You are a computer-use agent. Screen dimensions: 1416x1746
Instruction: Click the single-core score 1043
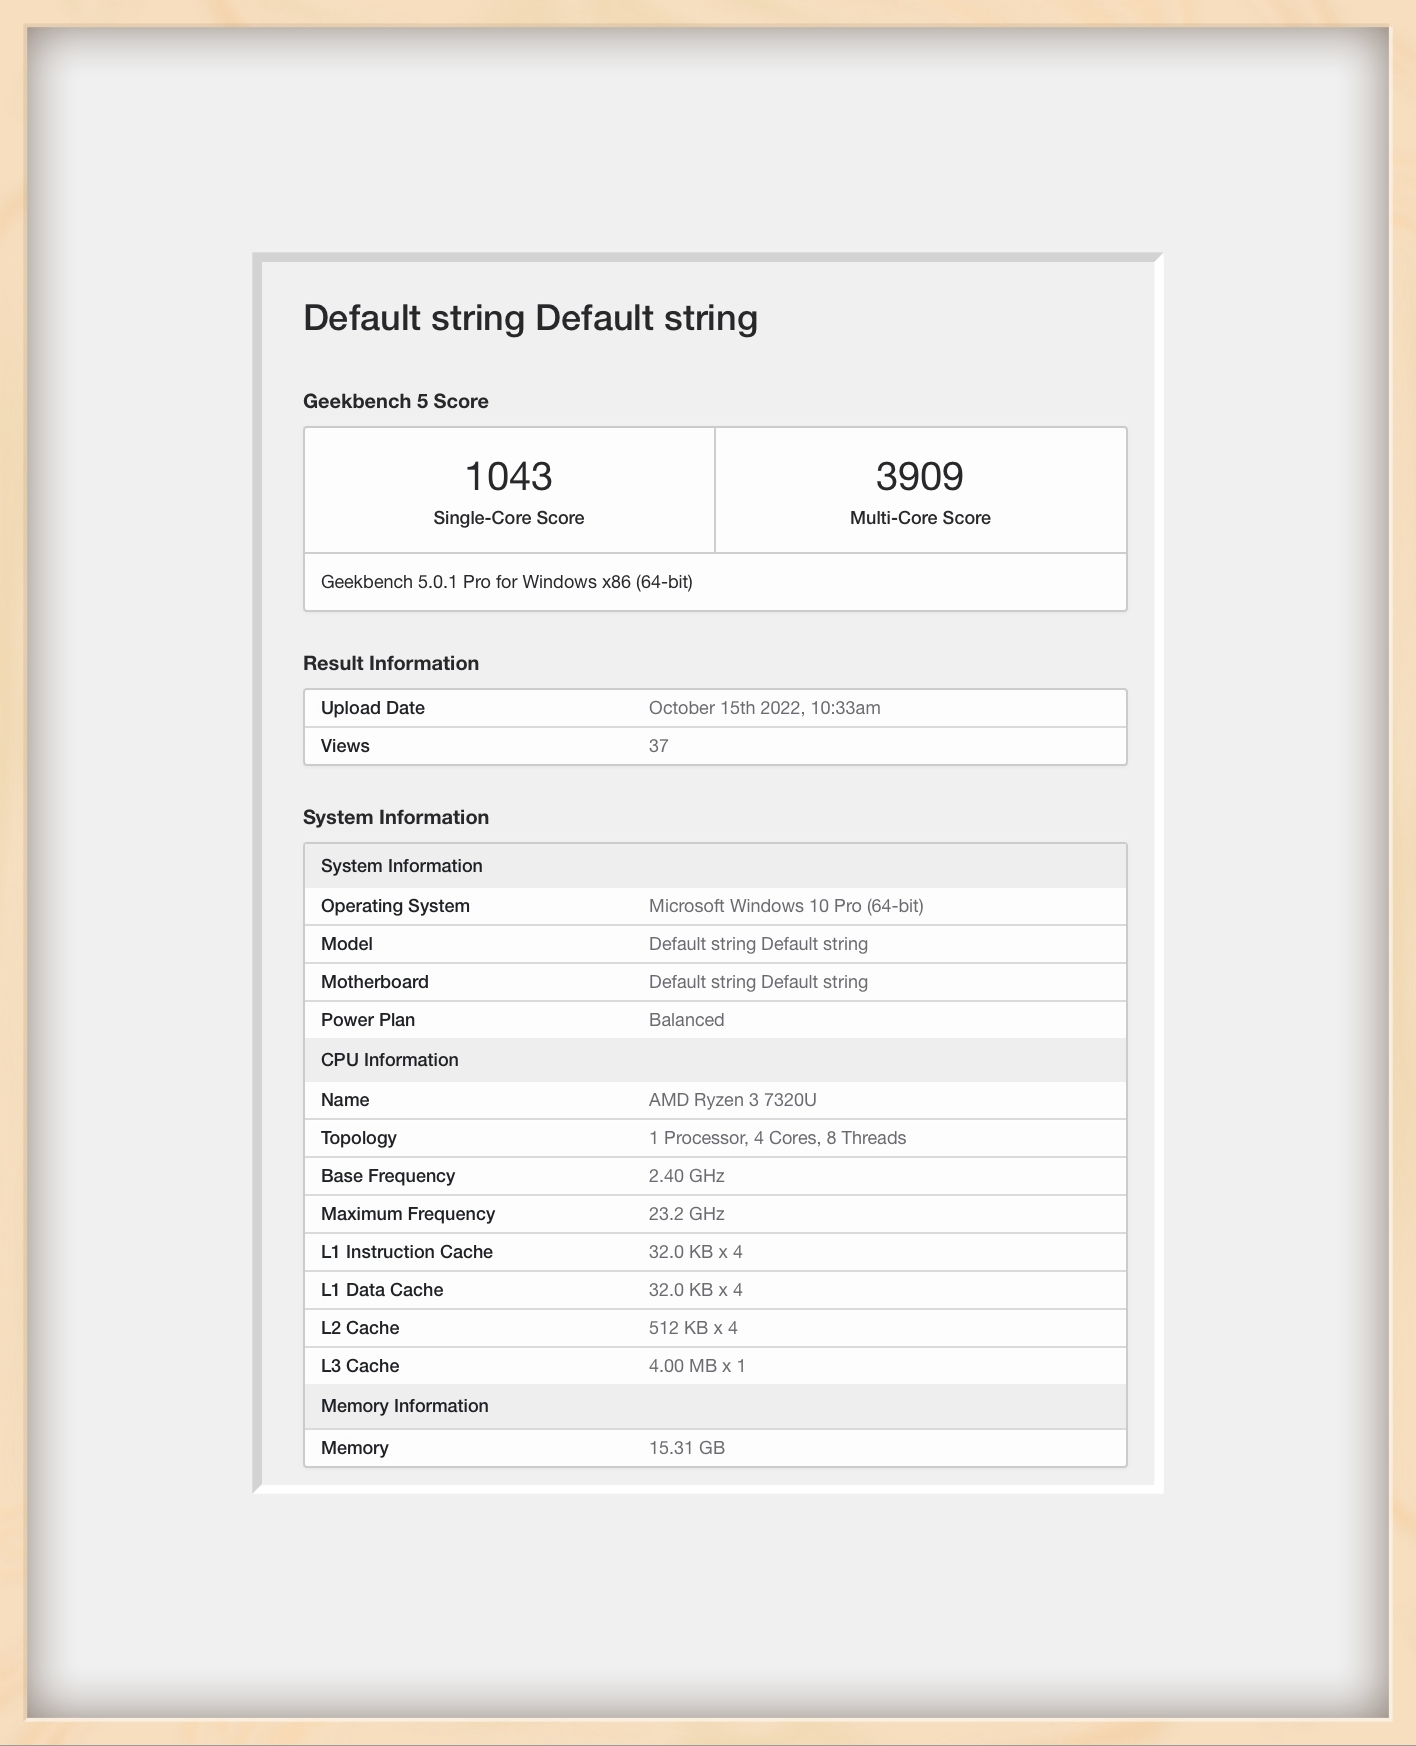508,476
